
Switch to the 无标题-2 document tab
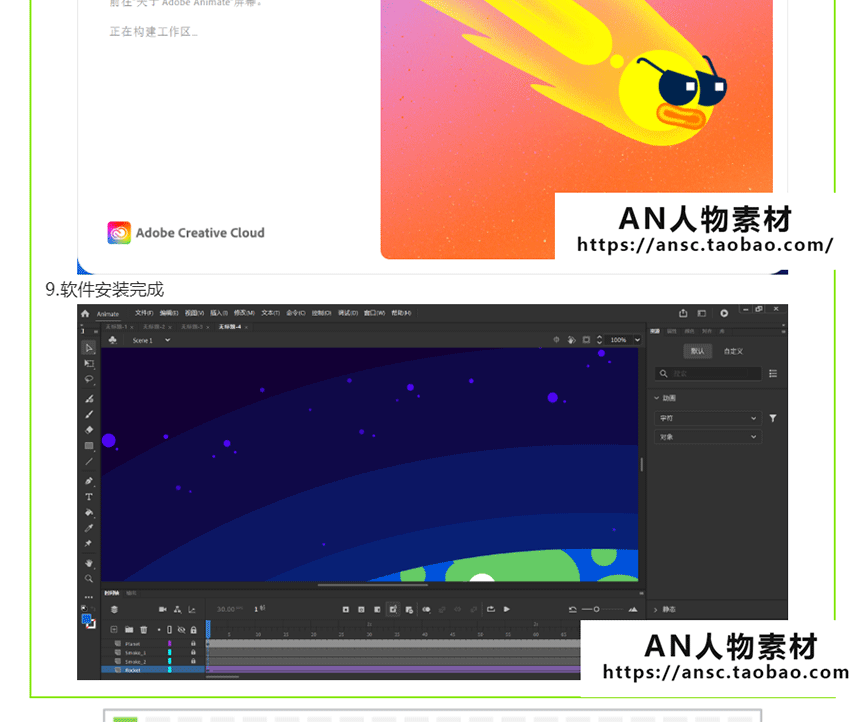[x=154, y=327]
